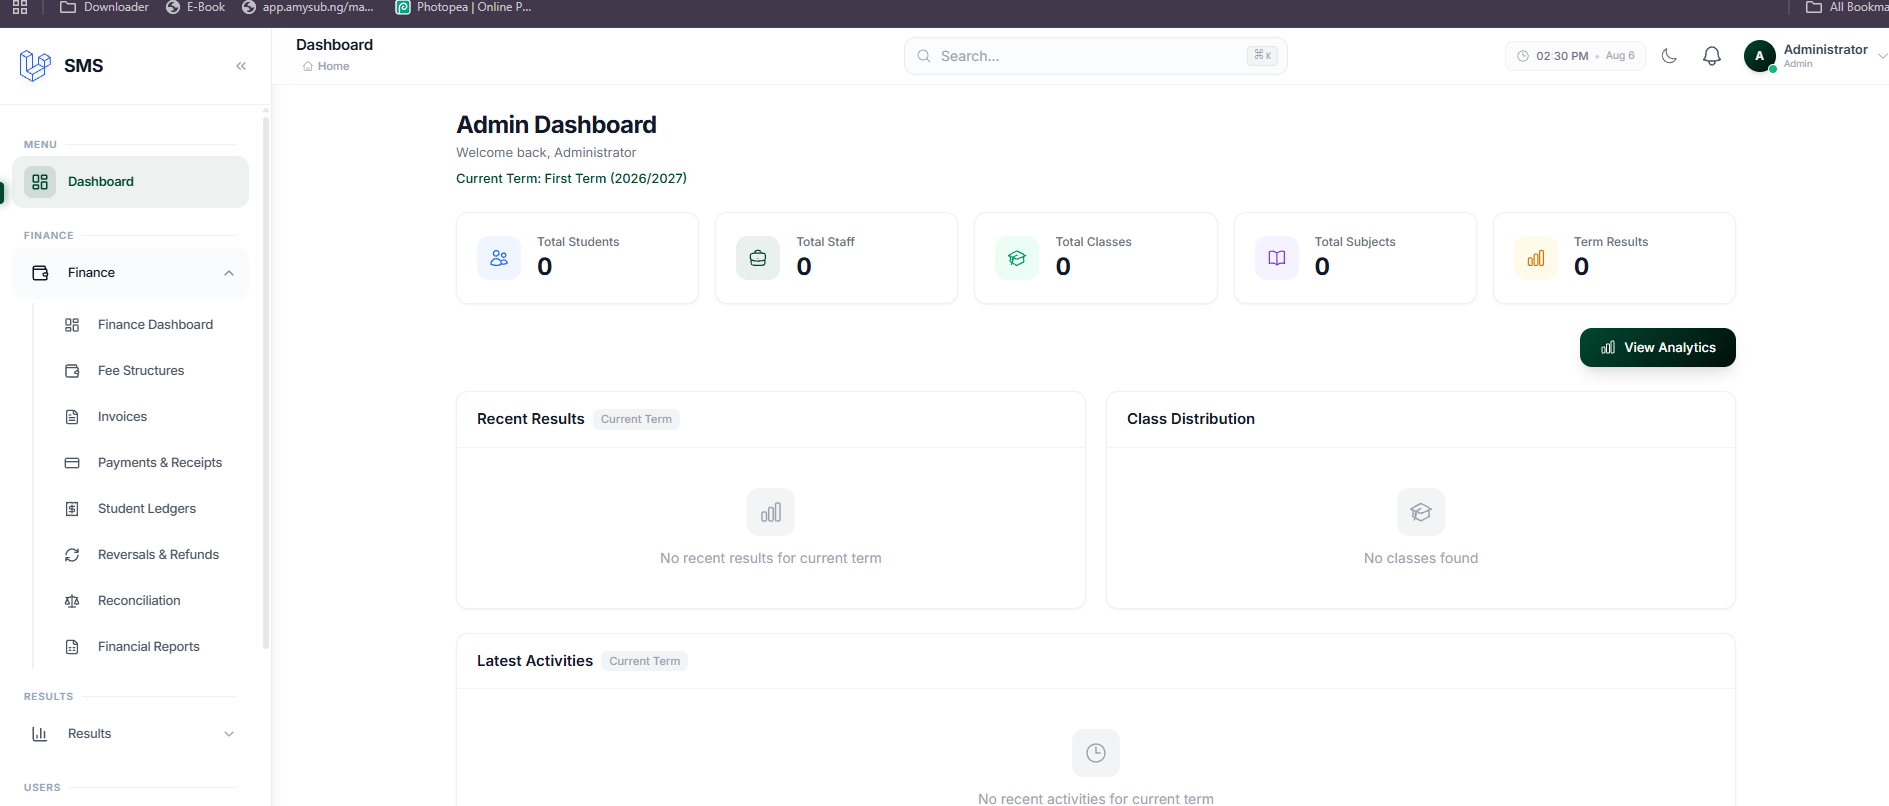This screenshot has width=1889, height=806.
Task: Click the Term Results chart icon
Action: [1536, 258]
